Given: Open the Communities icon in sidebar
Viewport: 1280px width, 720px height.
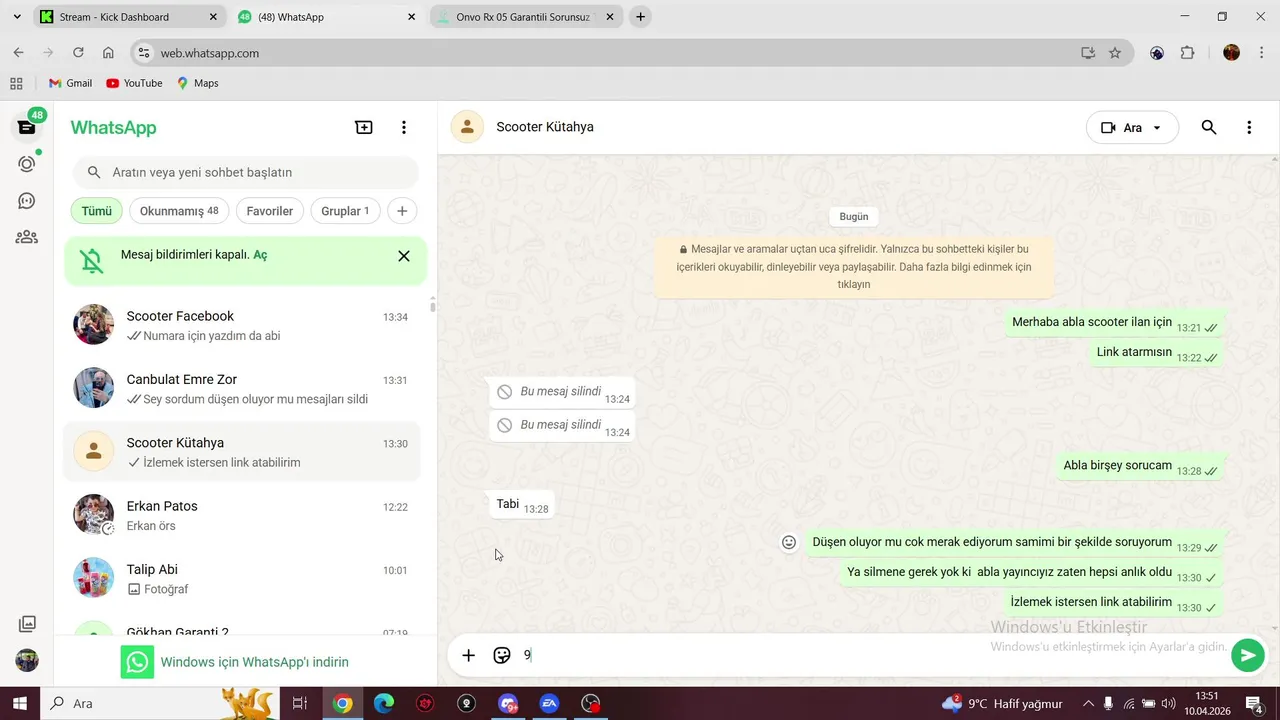Looking at the screenshot, I should 27,237.
